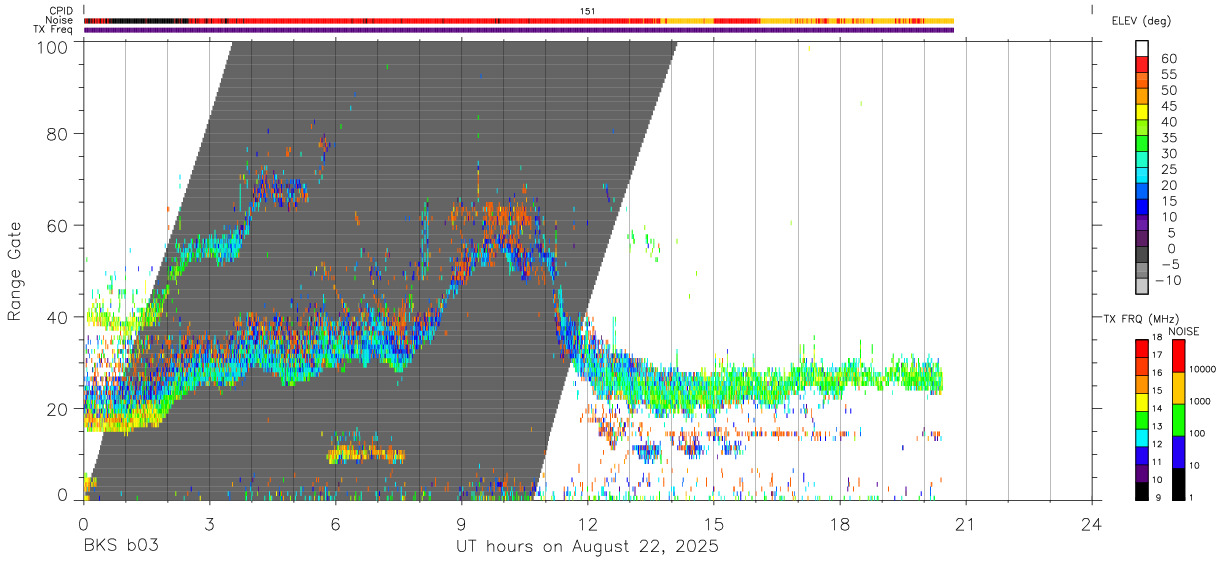Select the elevation color scale bar
The height and width of the screenshot is (567, 1228).
click(1143, 167)
